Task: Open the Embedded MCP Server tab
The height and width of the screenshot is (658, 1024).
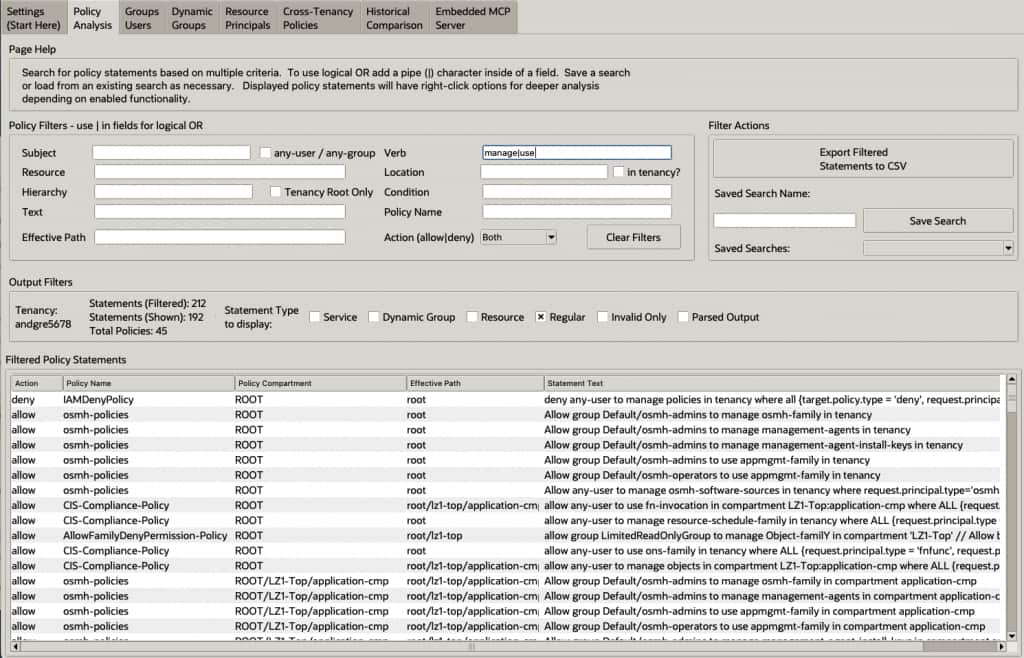Action: [x=473, y=18]
